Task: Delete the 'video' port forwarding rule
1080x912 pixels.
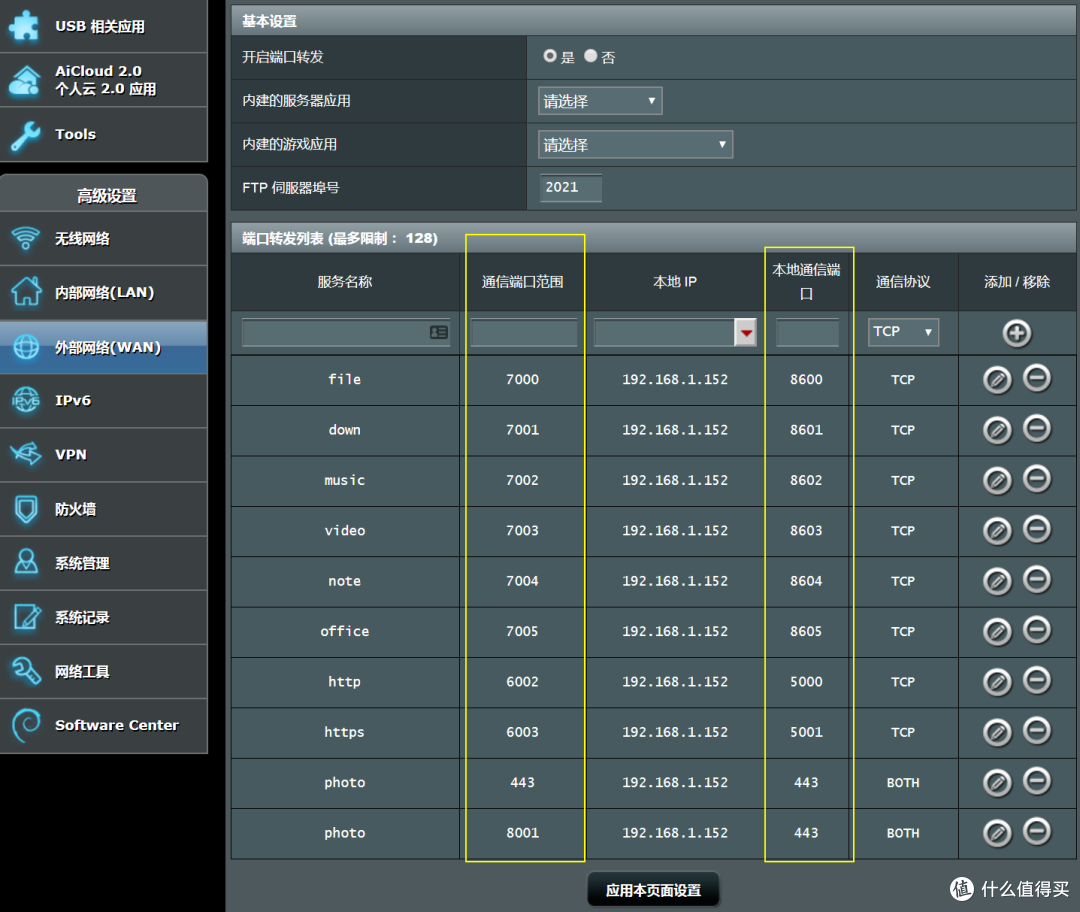Action: pyautogui.click(x=1037, y=529)
